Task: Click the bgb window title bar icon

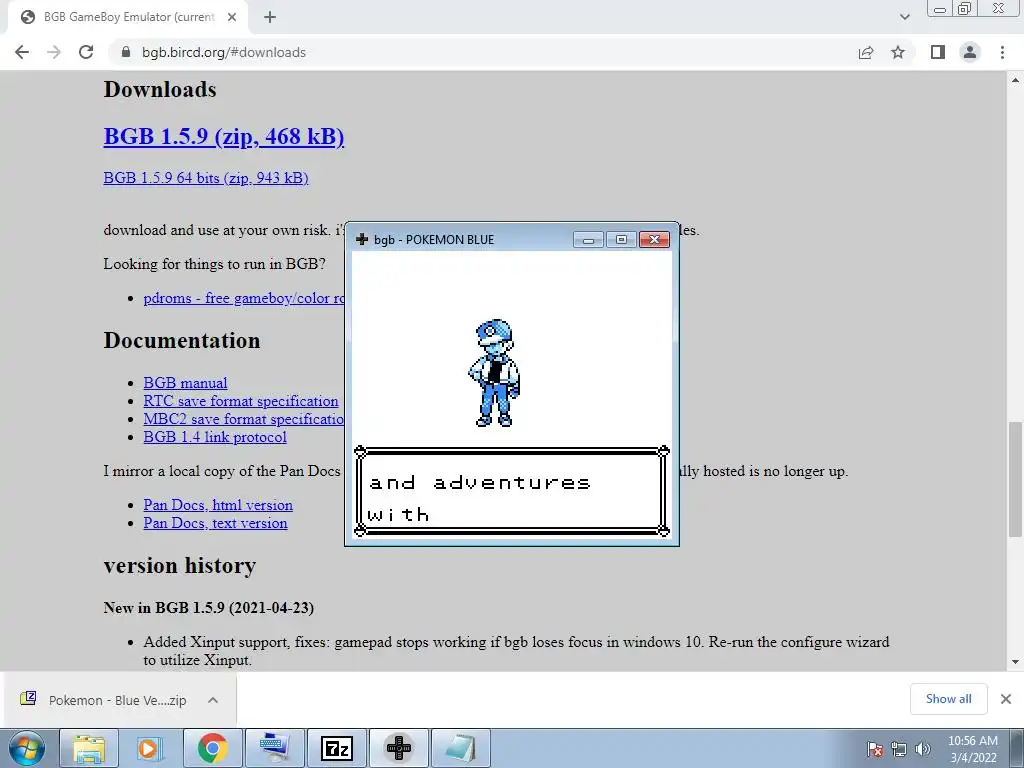Action: coord(362,239)
